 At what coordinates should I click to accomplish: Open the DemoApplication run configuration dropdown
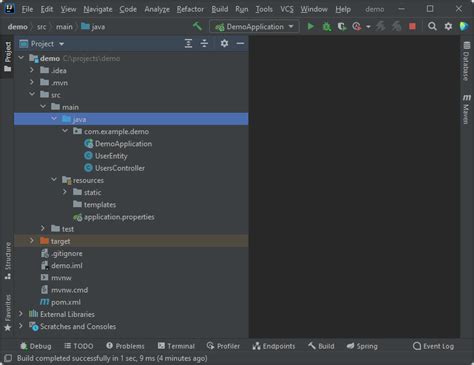click(x=254, y=27)
